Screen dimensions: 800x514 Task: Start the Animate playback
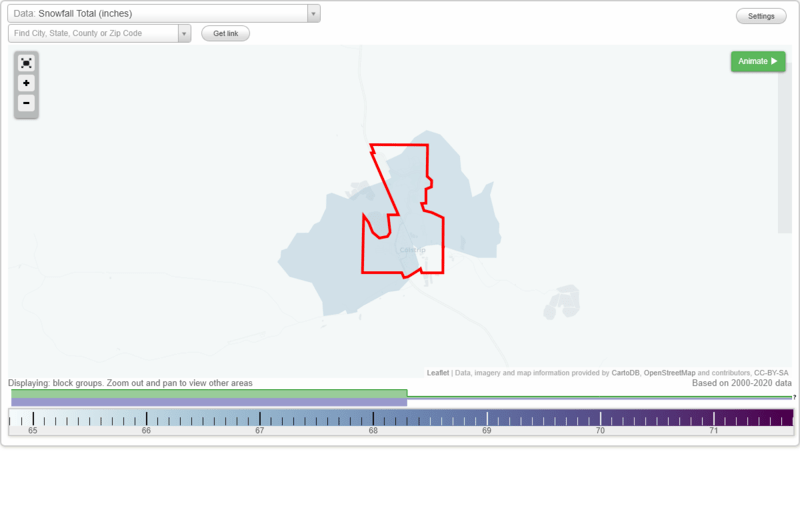point(758,61)
